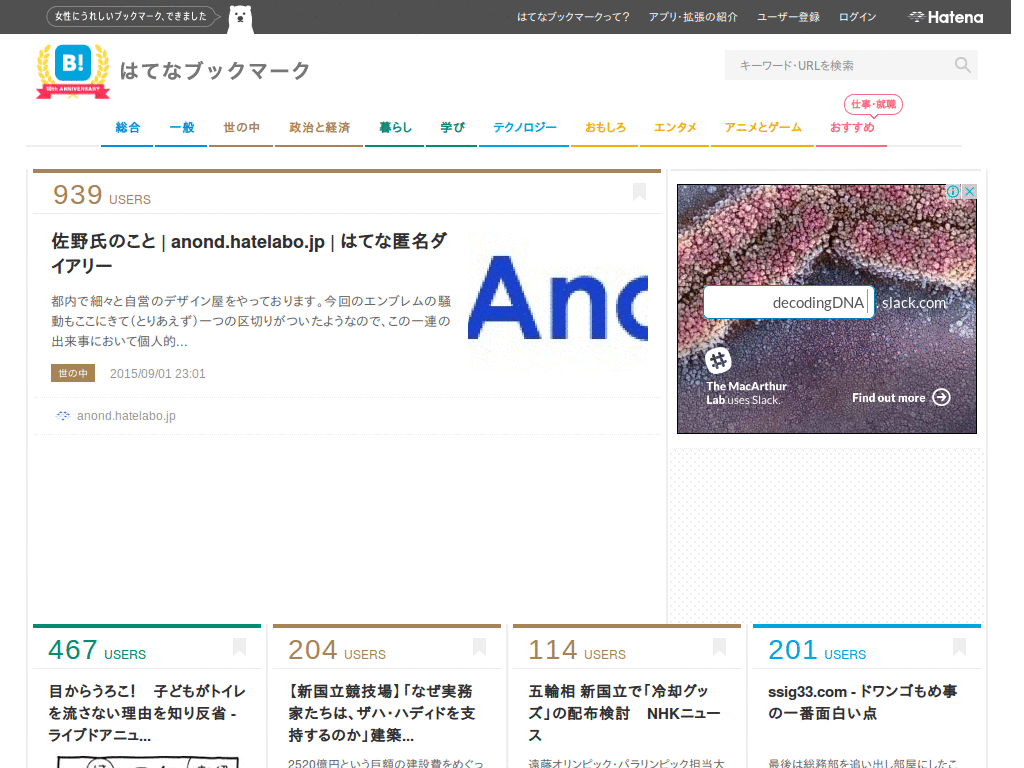Click the search magnifier icon
This screenshot has height=768, width=1024.
962,65
